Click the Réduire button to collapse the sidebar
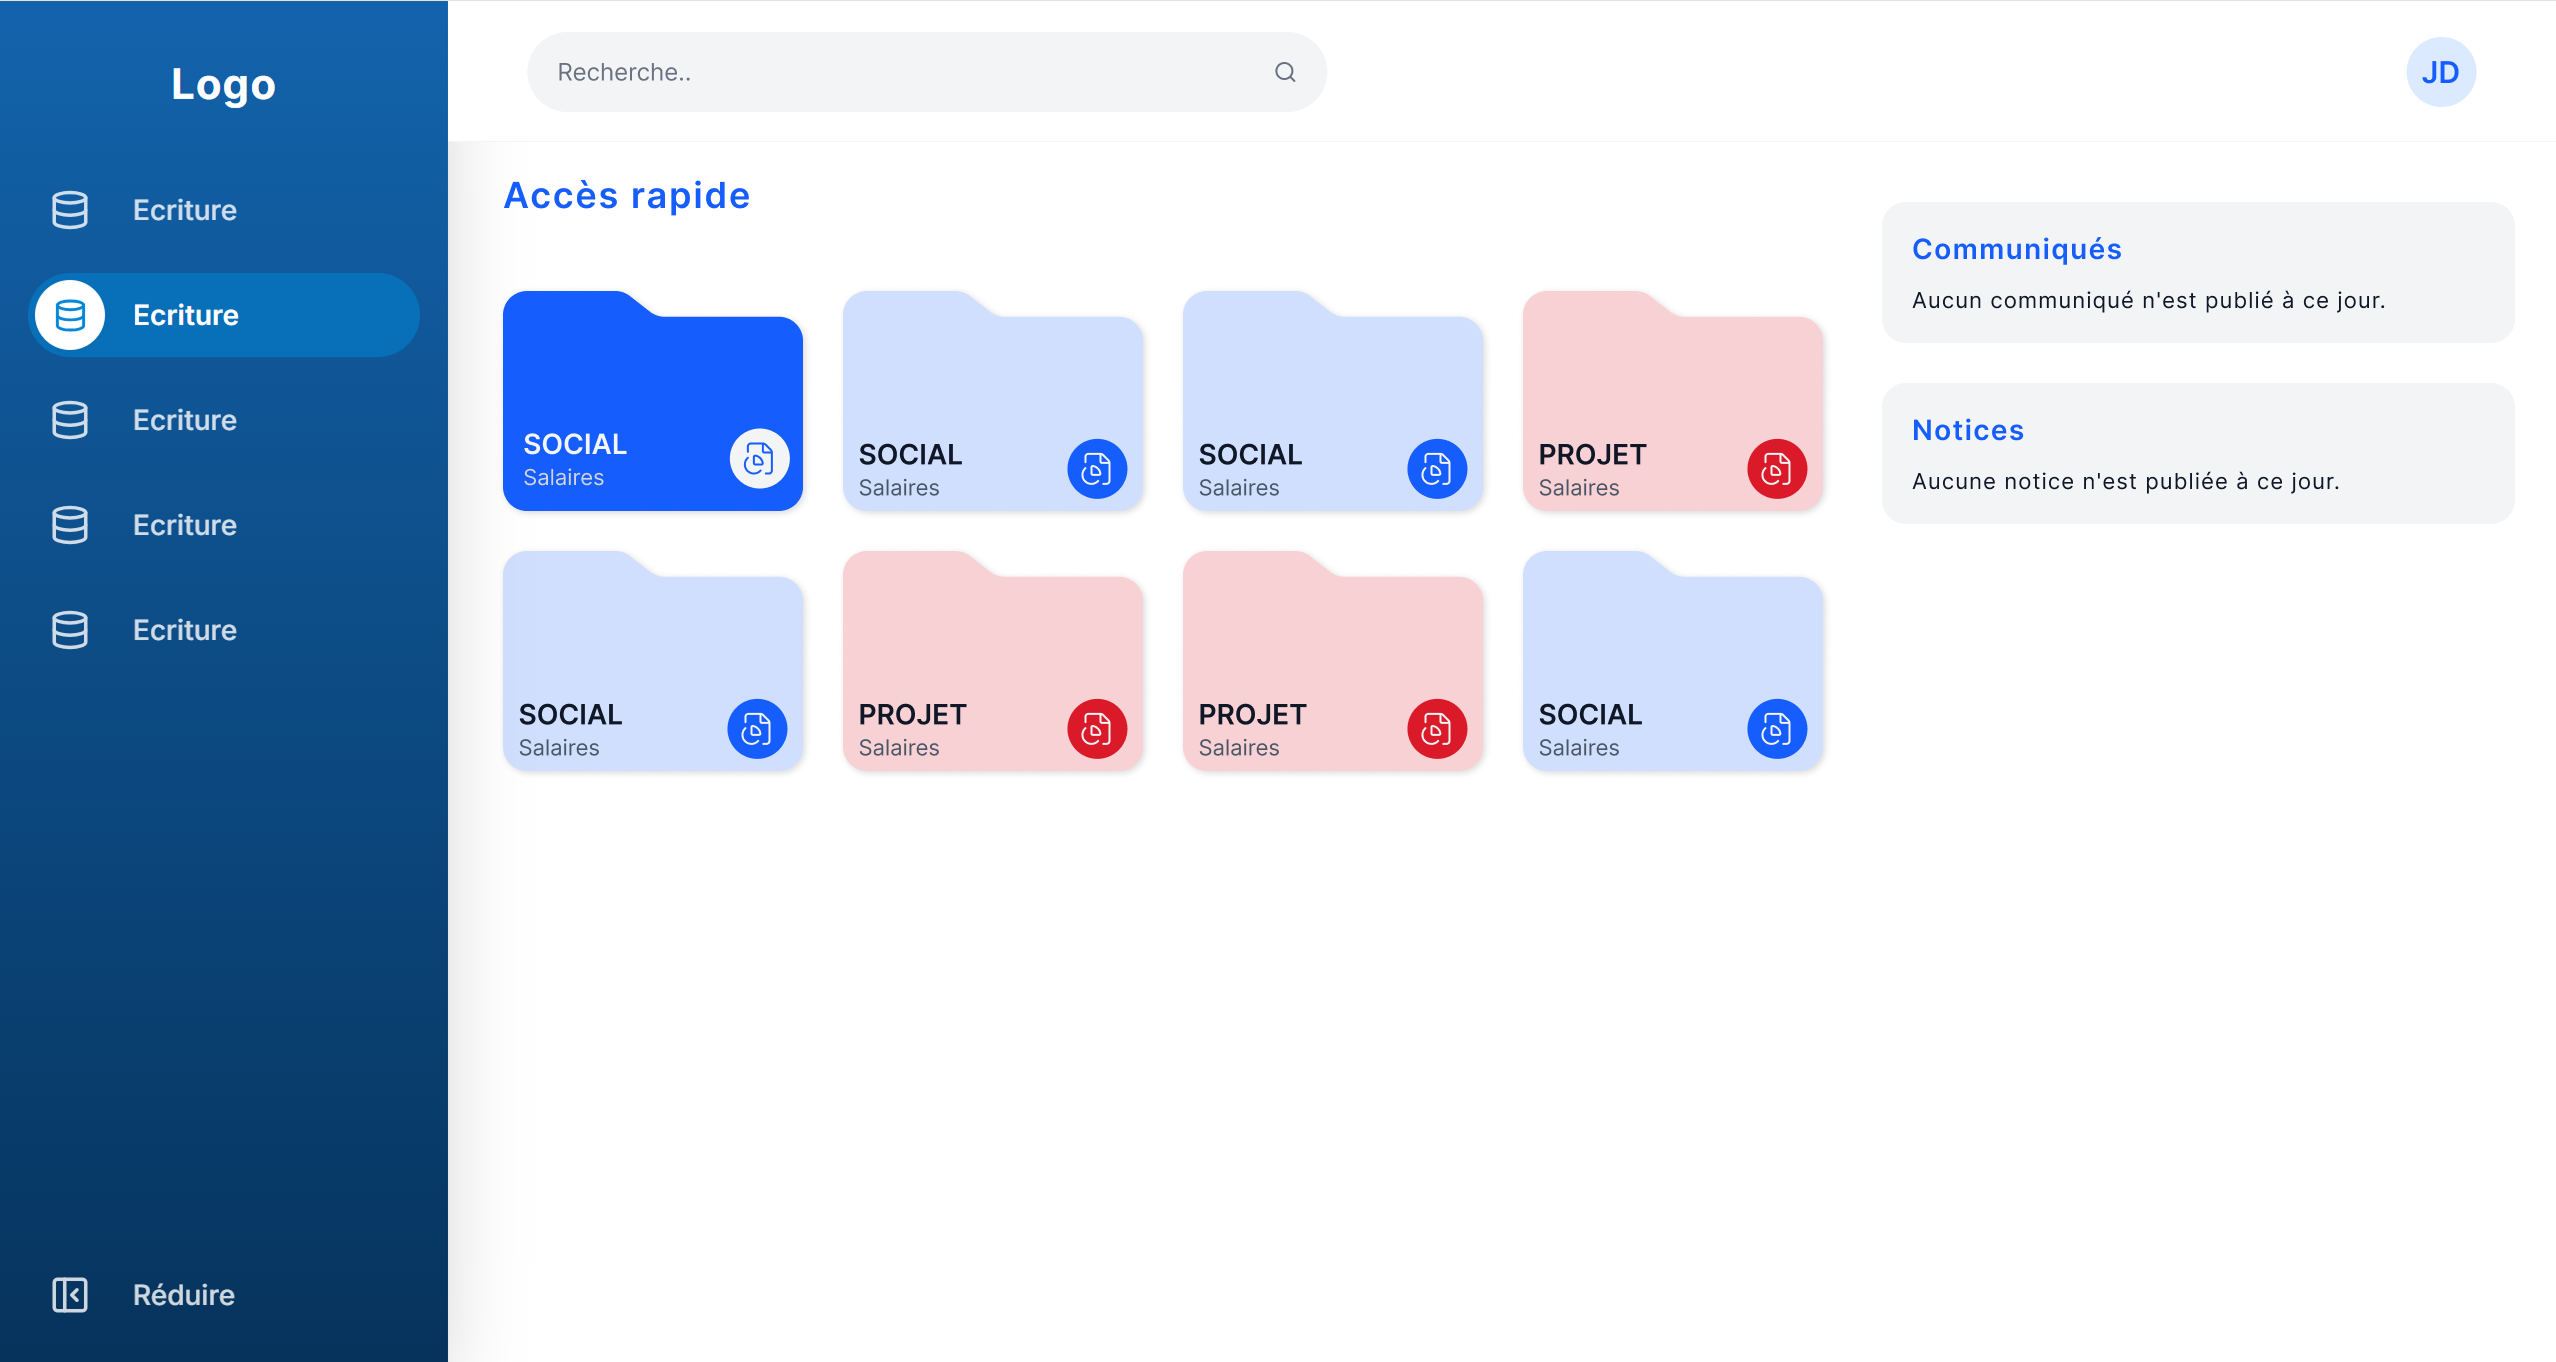This screenshot has height=1362, width=2556. coord(182,1295)
